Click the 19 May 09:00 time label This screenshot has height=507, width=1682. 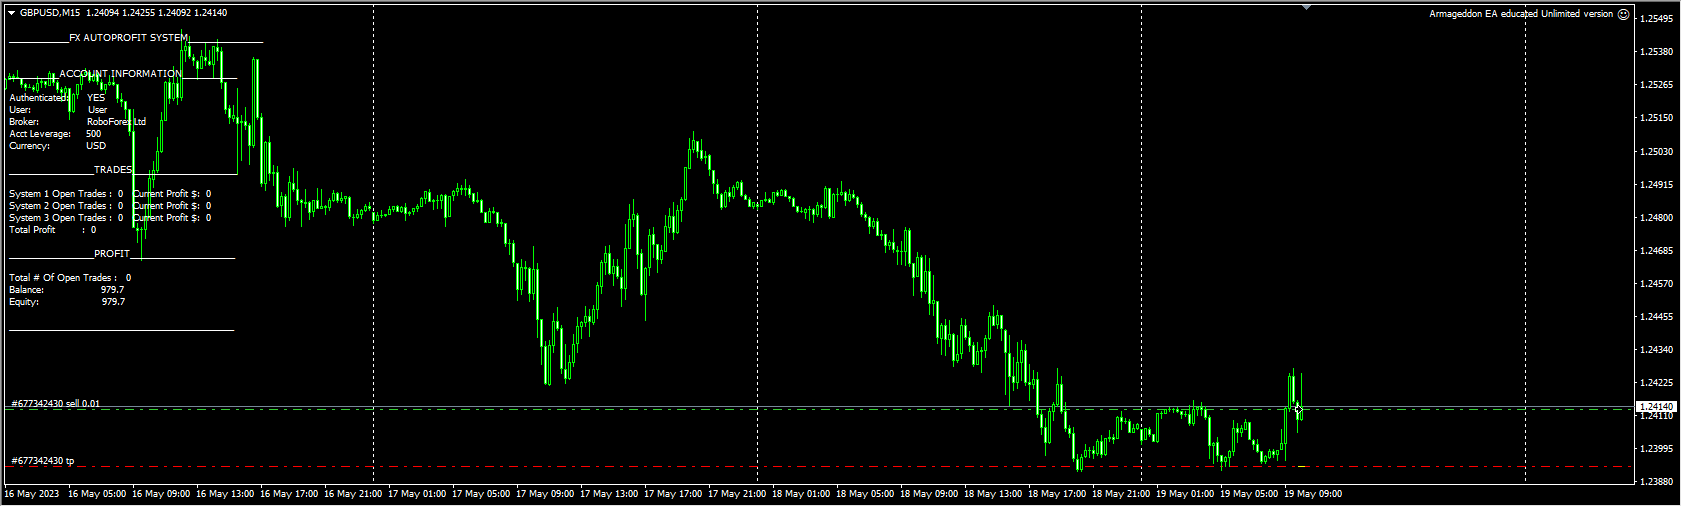pos(1313,494)
